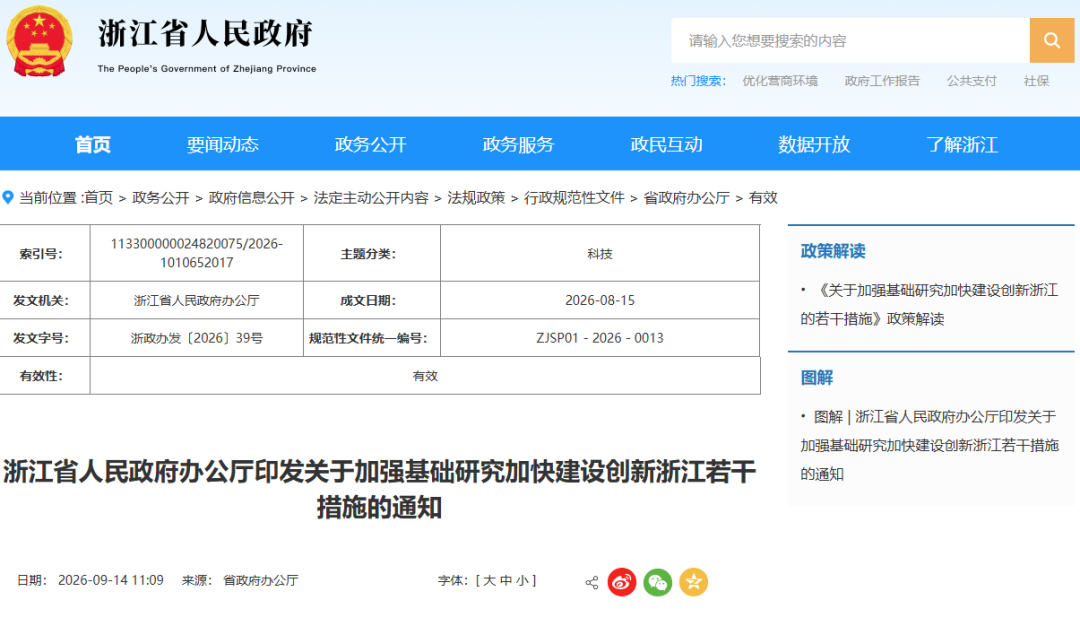The width and height of the screenshot is (1080, 635).
Task: Click hot search term 社保
Action: (1037, 81)
